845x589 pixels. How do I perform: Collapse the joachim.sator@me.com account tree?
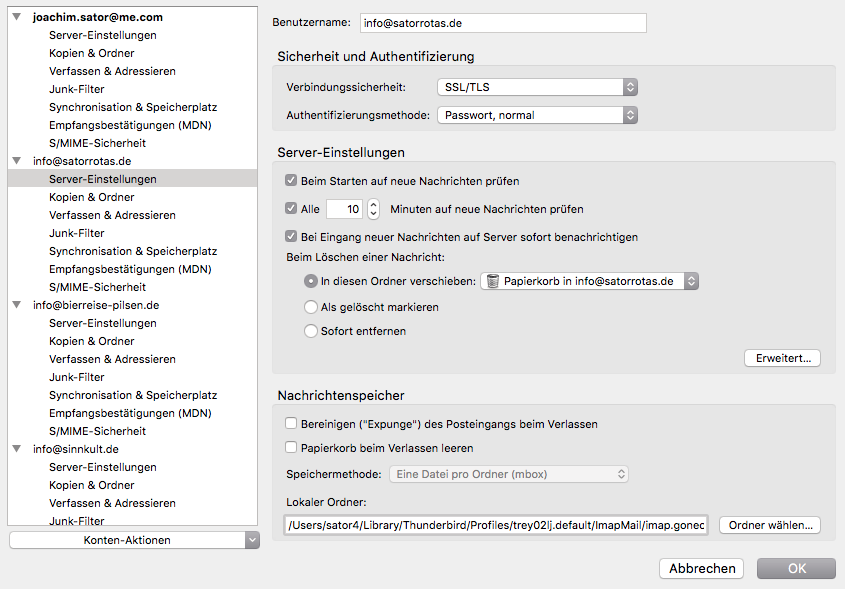tap(17, 17)
